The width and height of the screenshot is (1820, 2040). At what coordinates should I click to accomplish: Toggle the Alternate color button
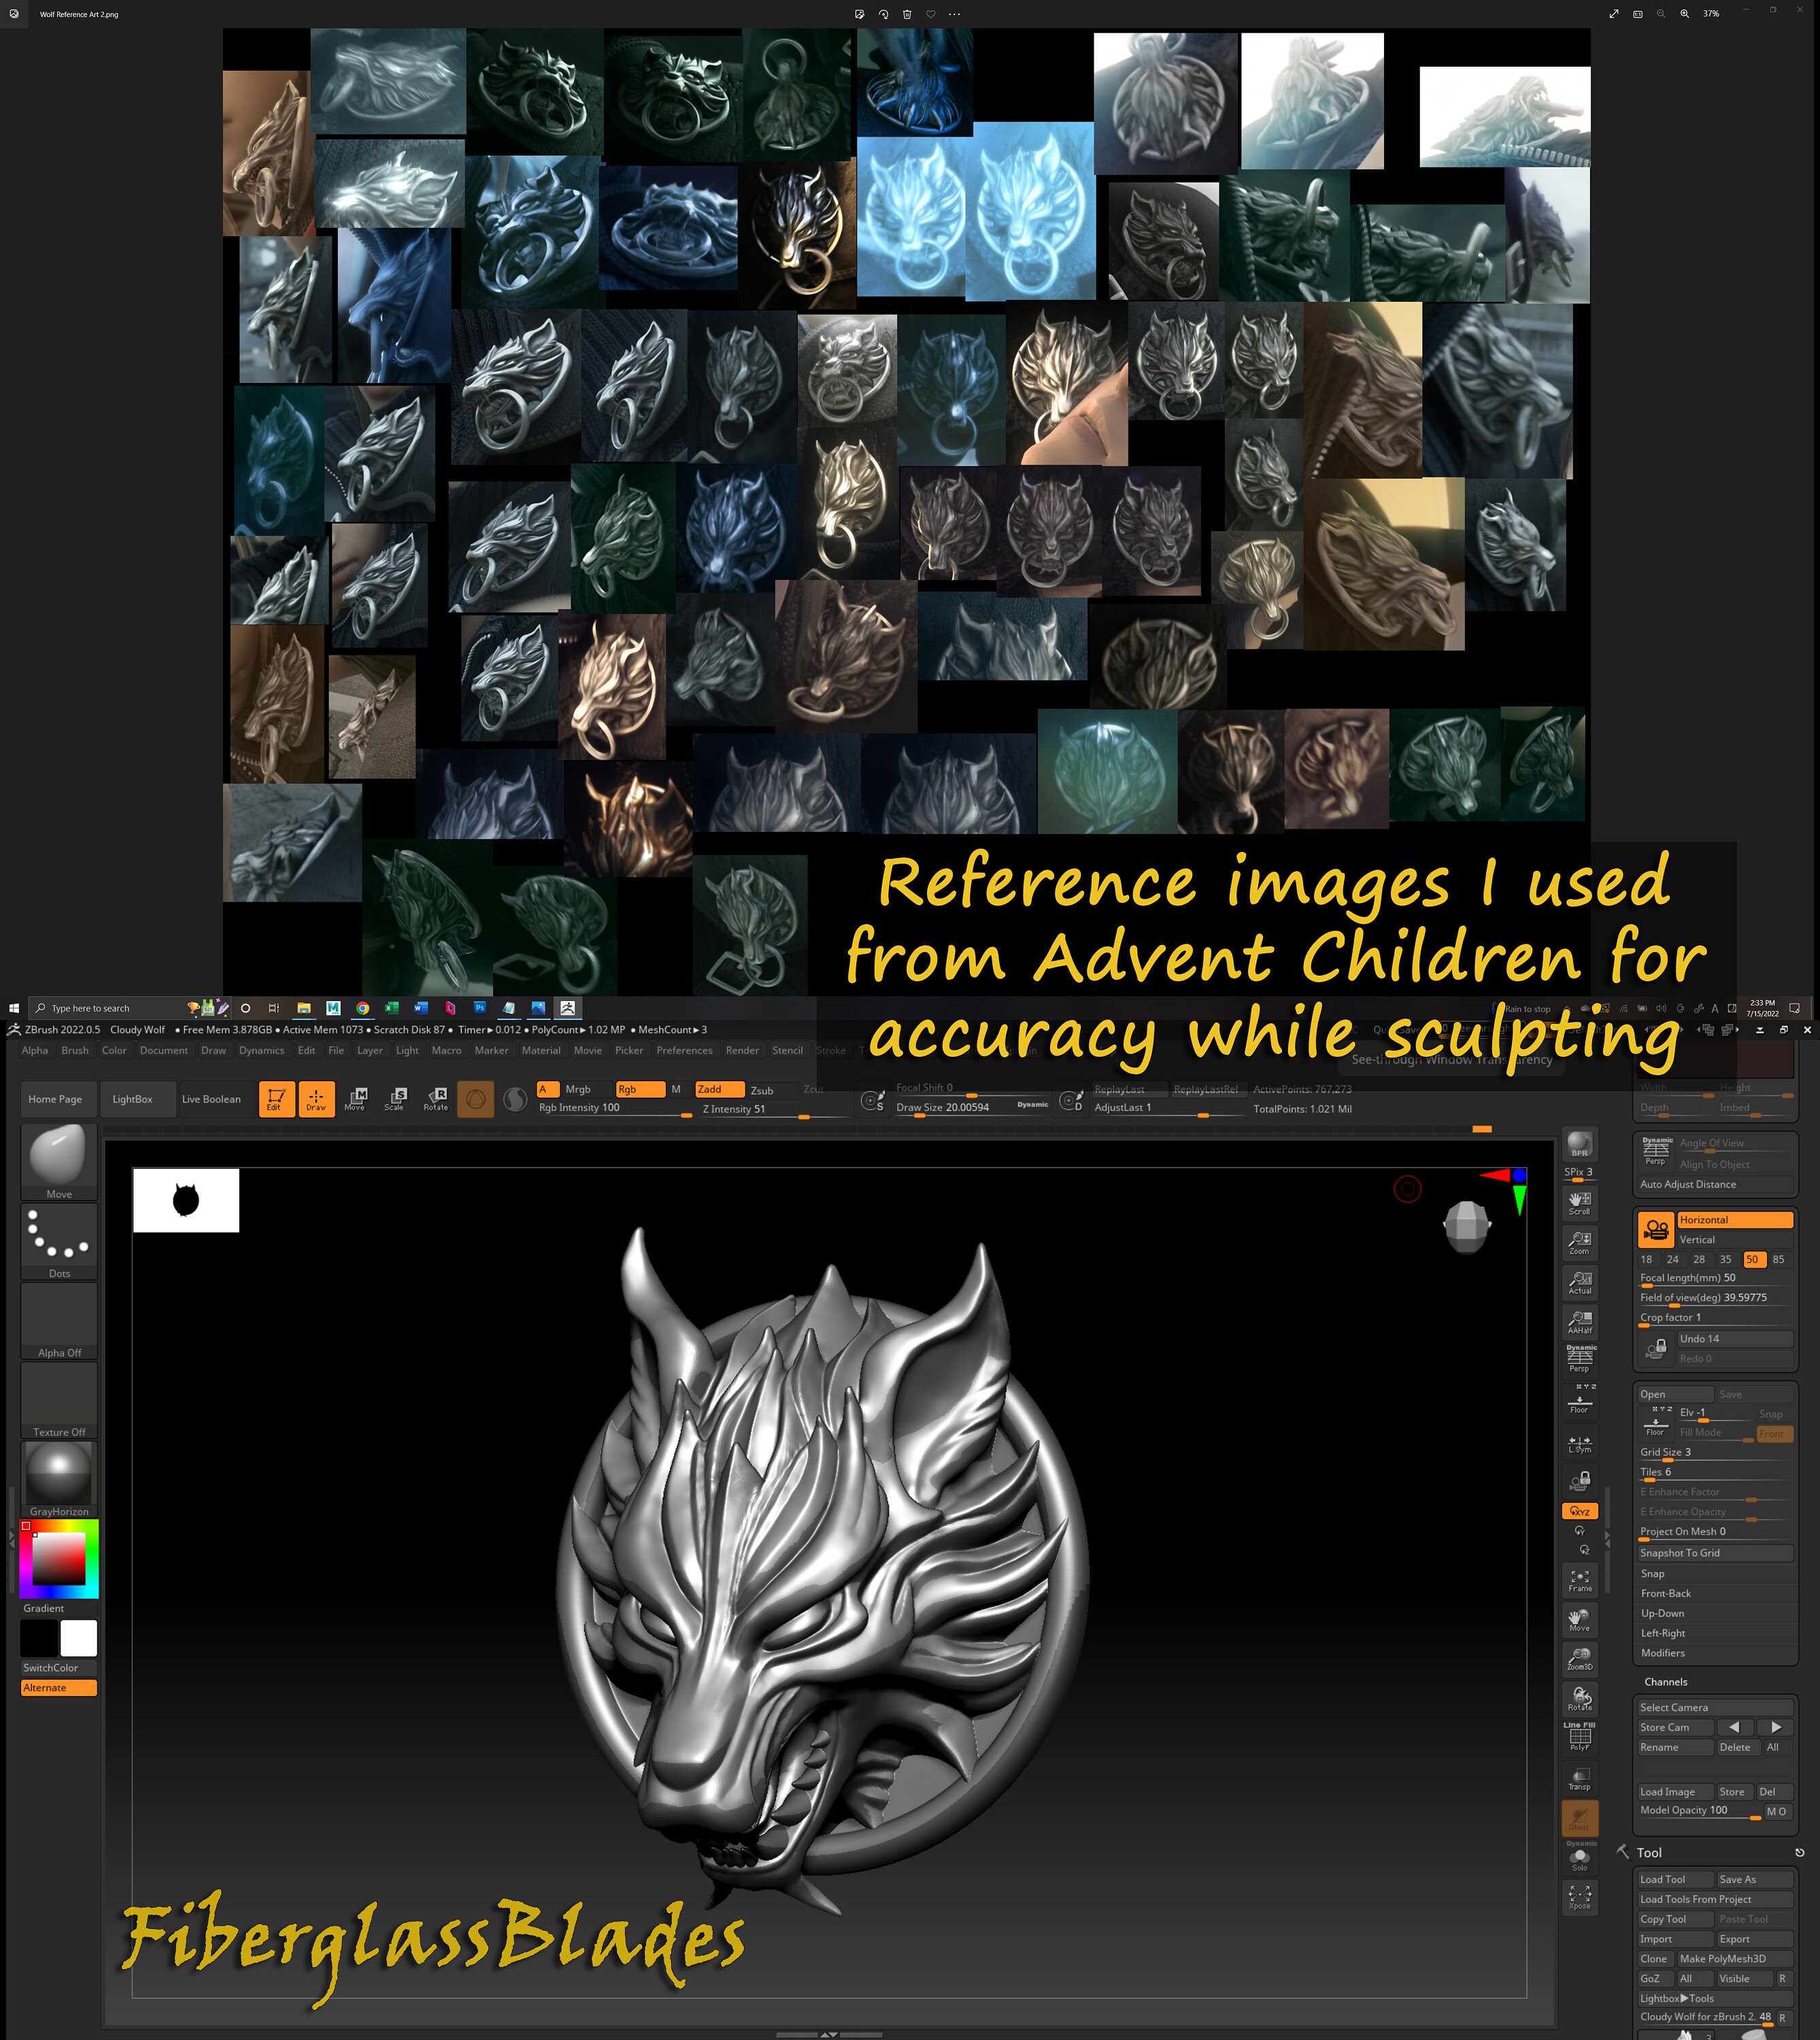(59, 1688)
